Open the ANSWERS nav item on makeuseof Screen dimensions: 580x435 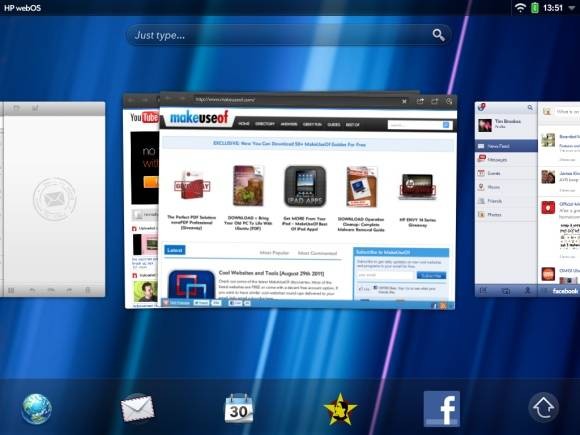coord(289,124)
